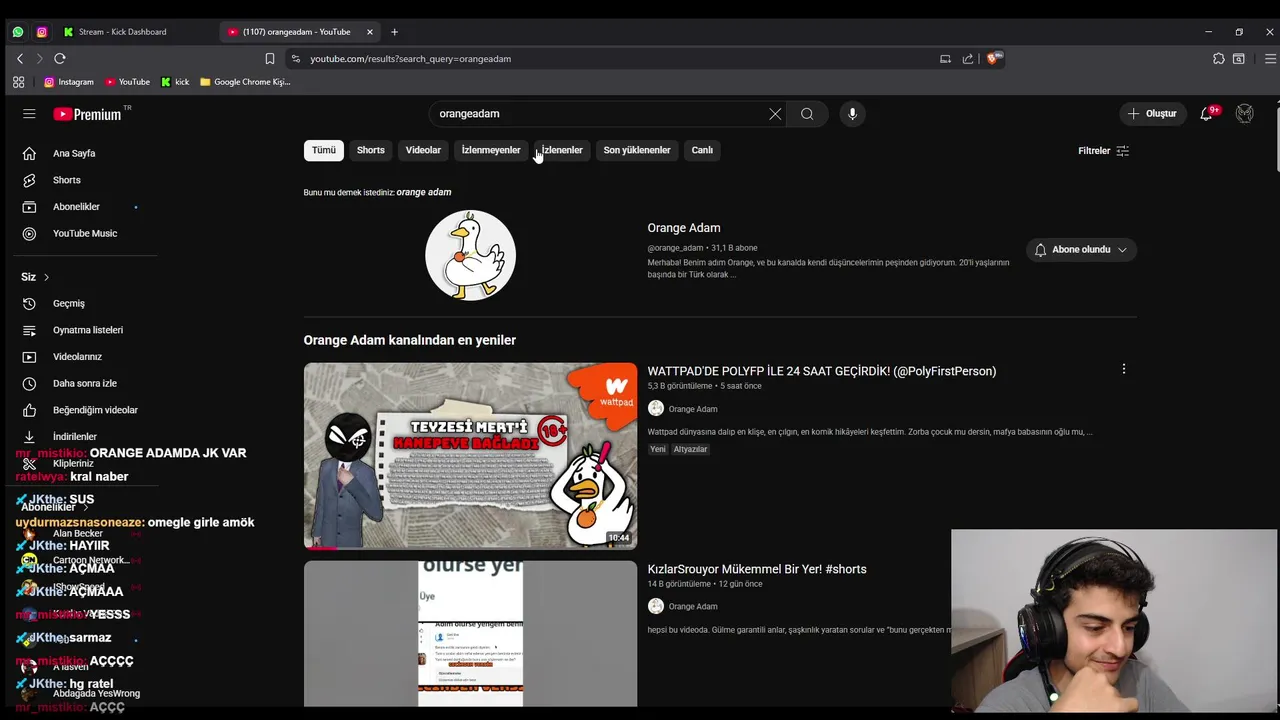This screenshot has height=720, width=1280.
Task: Click the Oluştur create button
Action: tap(1152, 114)
